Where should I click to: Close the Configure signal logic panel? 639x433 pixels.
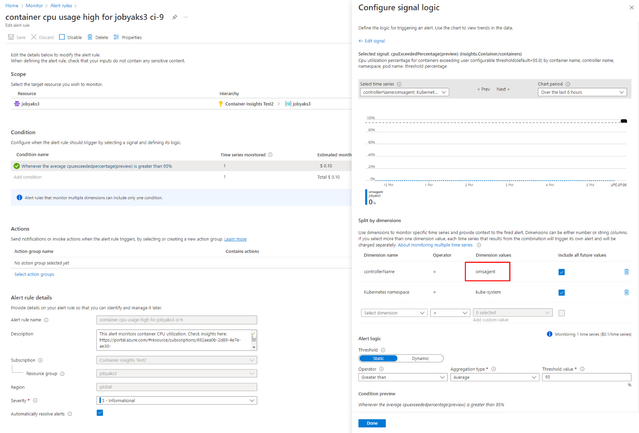pyautogui.click(x=631, y=7)
